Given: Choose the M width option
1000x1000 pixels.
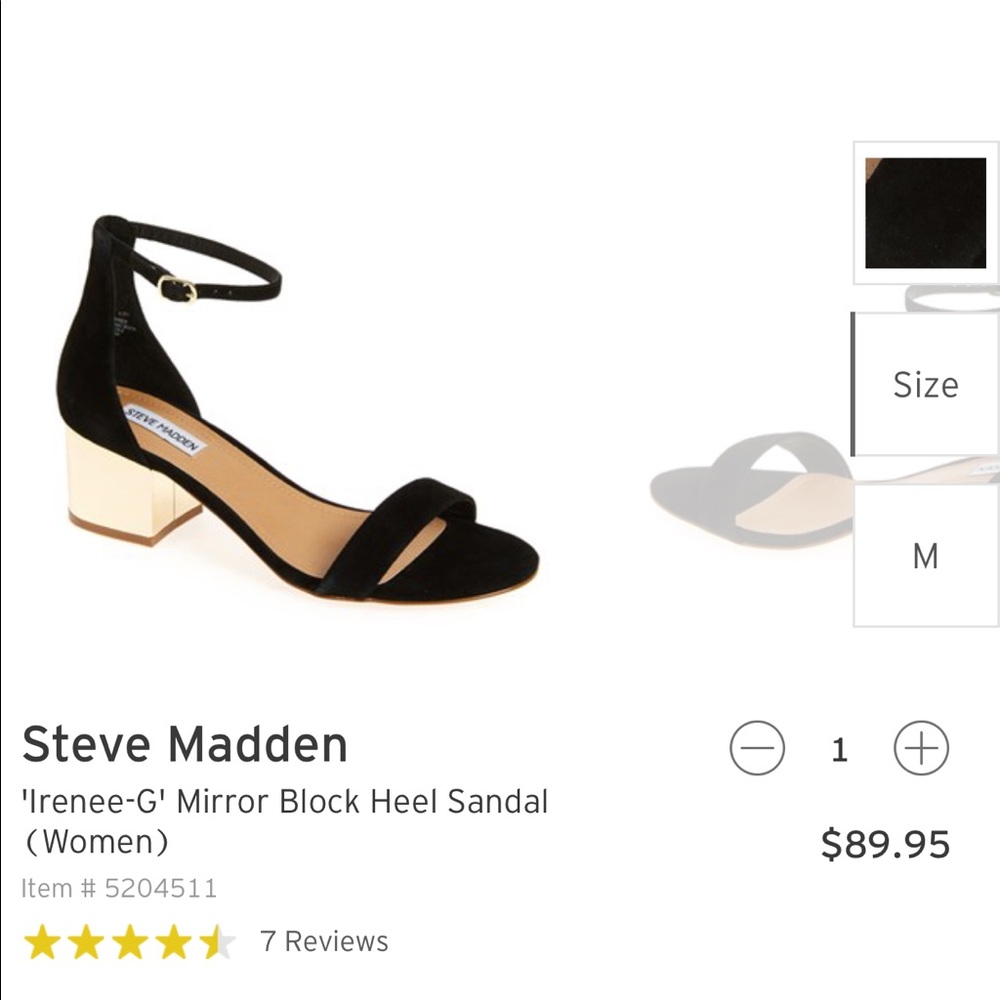Looking at the screenshot, I should (x=924, y=556).
